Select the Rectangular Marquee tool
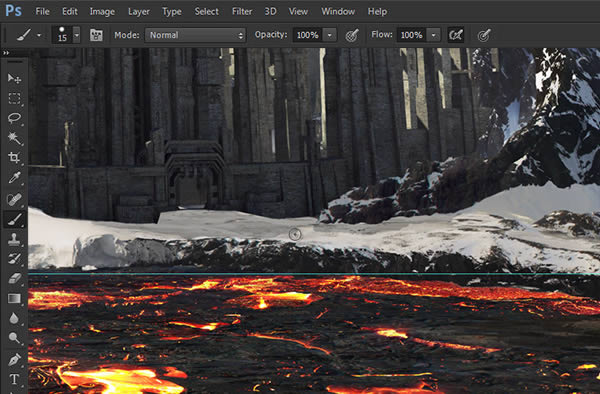This screenshot has height=394, width=600. click(14, 98)
